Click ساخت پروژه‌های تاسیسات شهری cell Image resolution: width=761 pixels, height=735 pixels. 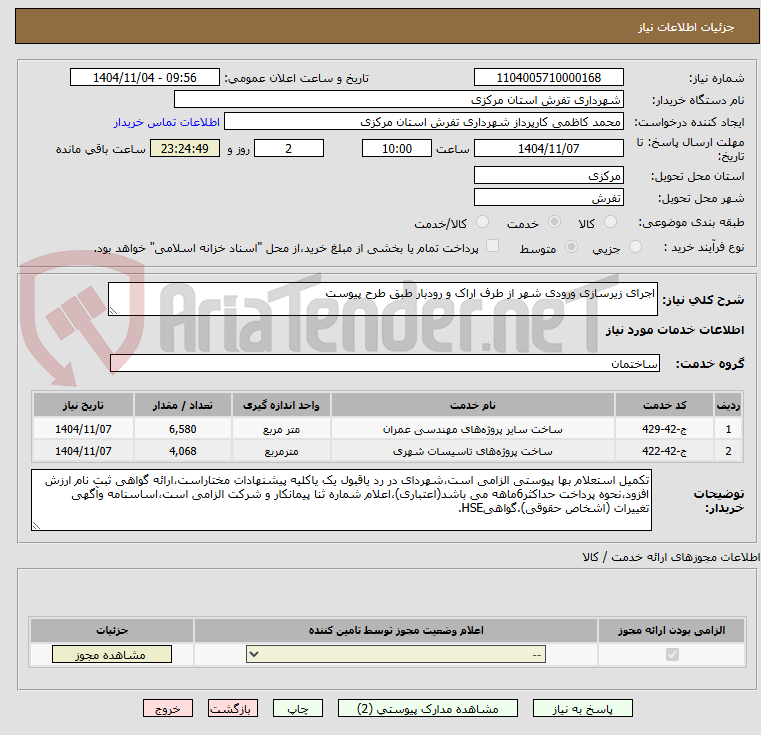pos(473,451)
